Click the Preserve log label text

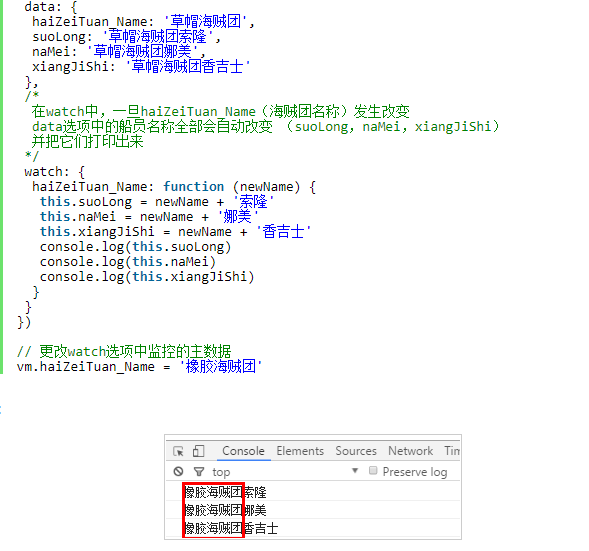click(415, 472)
